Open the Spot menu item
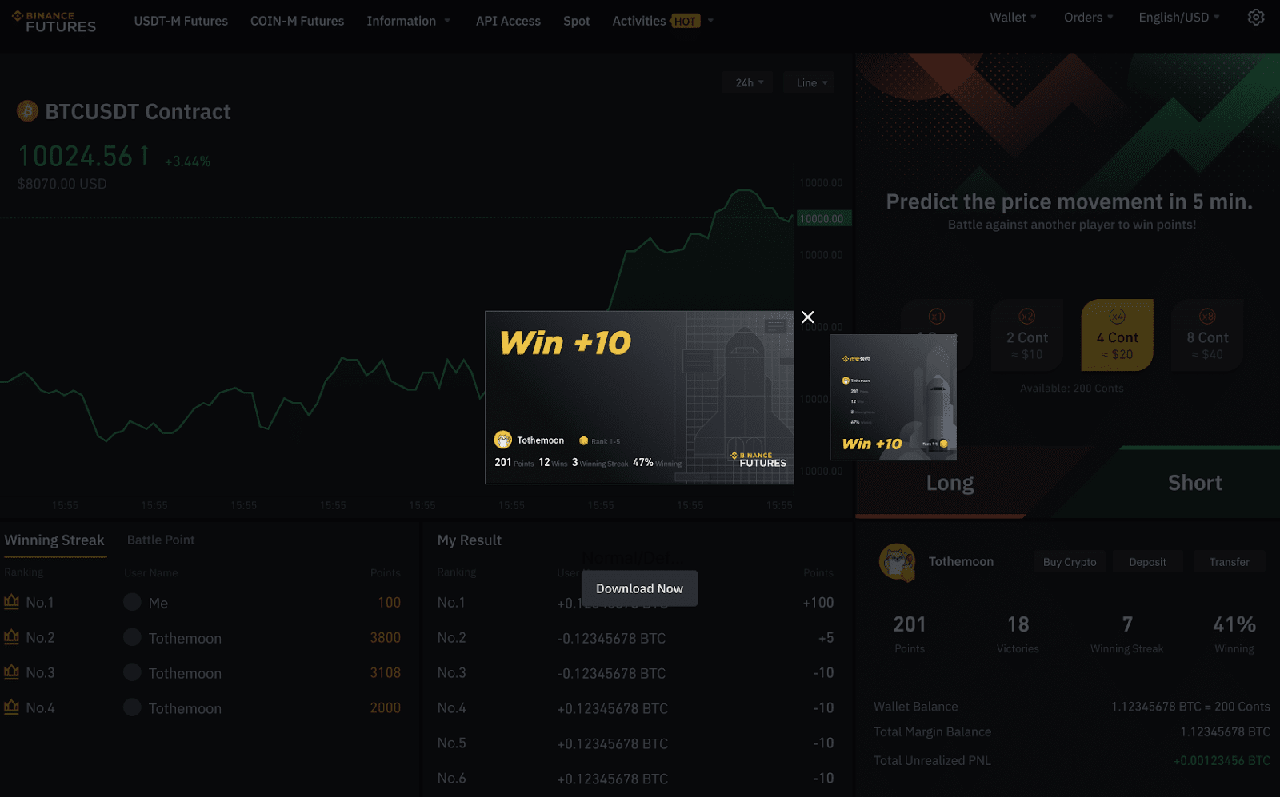 [x=577, y=21]
